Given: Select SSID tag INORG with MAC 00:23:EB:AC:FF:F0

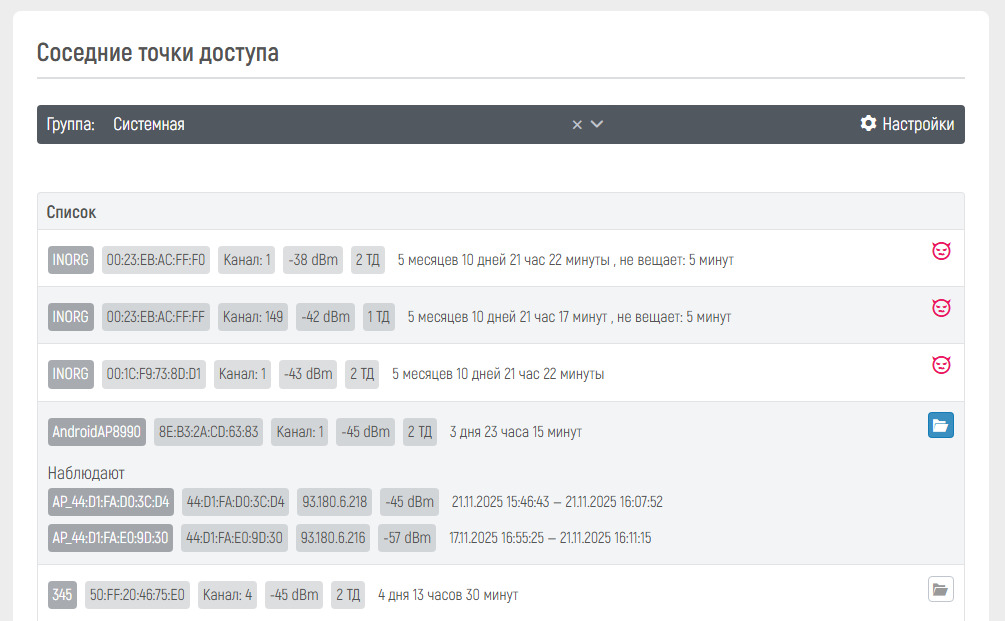Looking at the screenshot, I should pos(71,260).
